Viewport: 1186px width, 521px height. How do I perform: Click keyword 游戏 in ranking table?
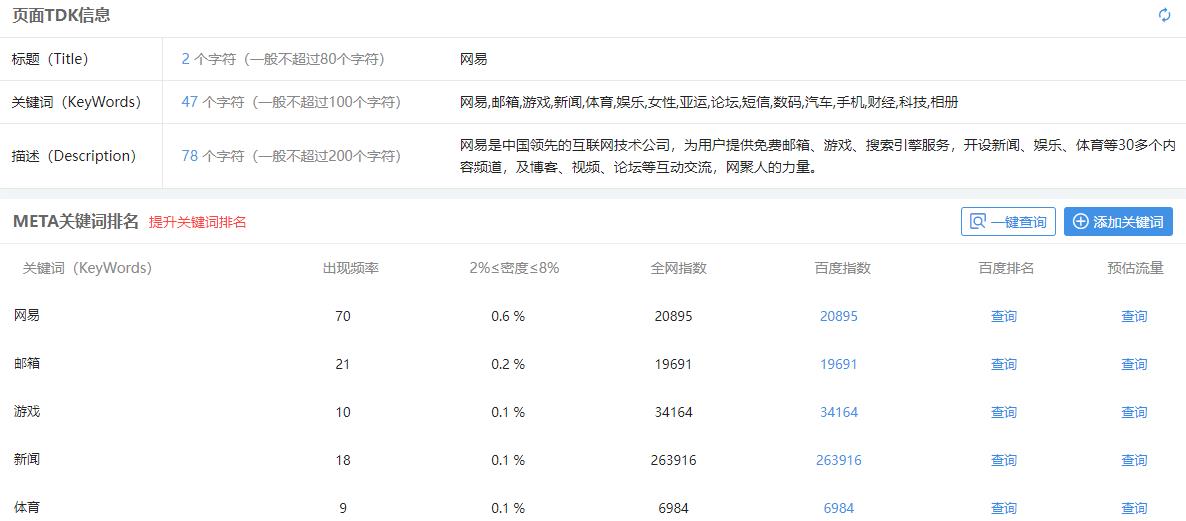click(26, 411)
